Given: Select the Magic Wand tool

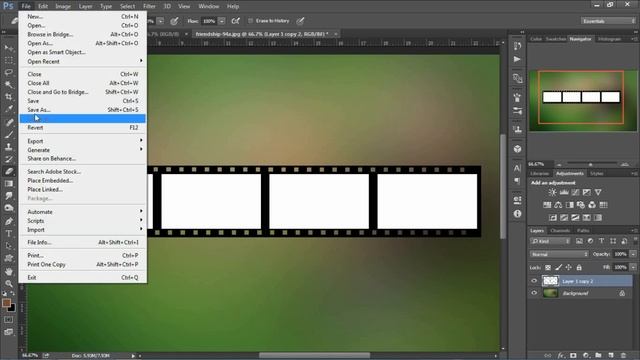Looking at the screenshot, I should tap(9, 85).
